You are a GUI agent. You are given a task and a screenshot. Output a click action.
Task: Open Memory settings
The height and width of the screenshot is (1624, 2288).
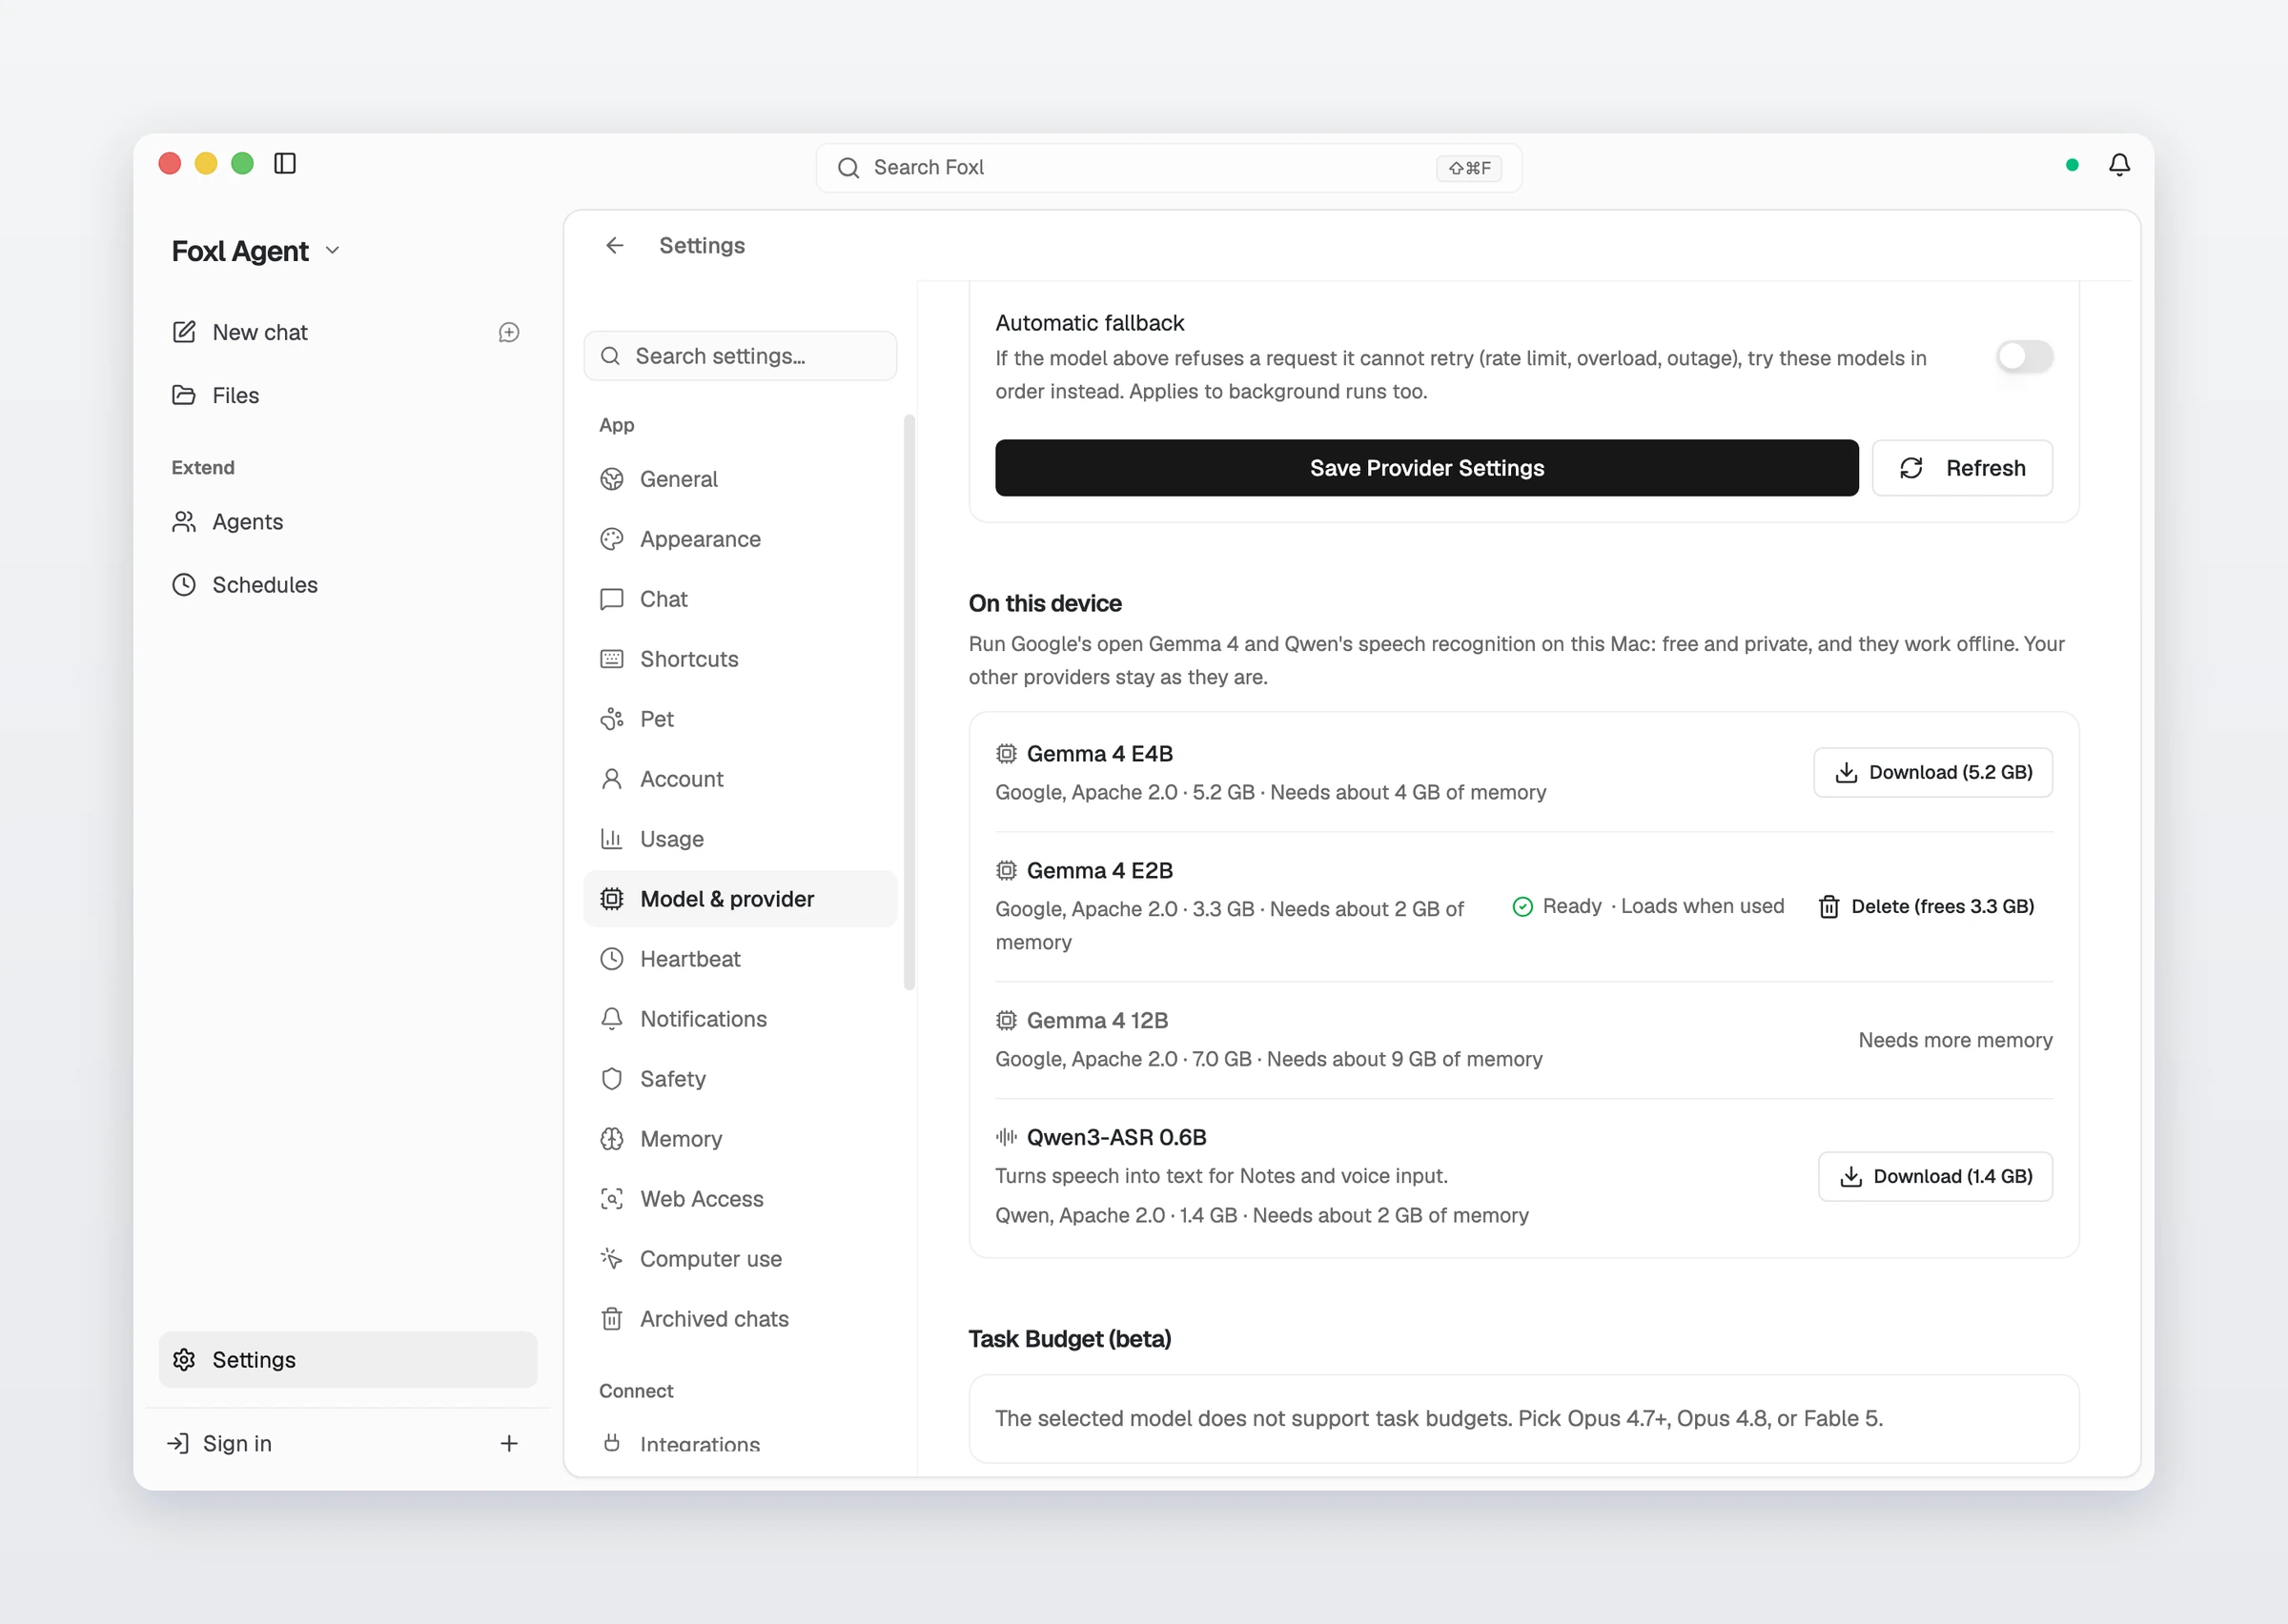tap(740, 1139)
